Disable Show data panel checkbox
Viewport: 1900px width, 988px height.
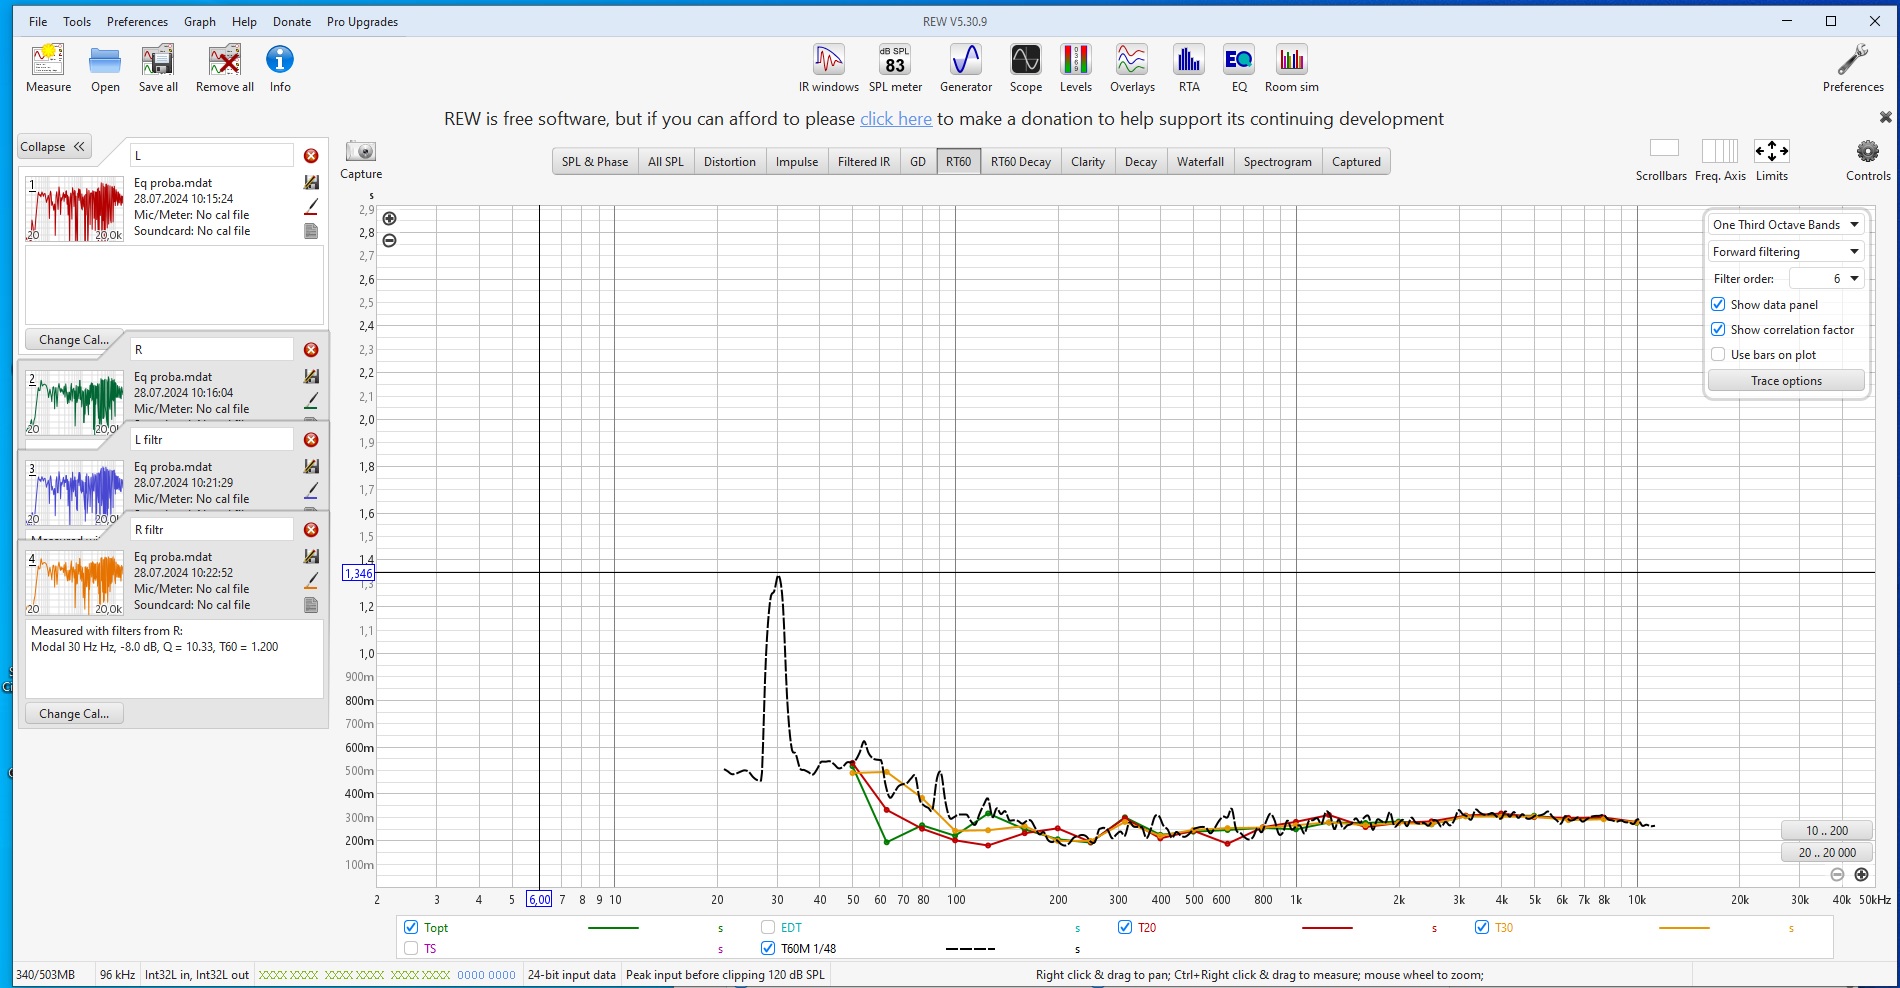(x=1718, y=305)
